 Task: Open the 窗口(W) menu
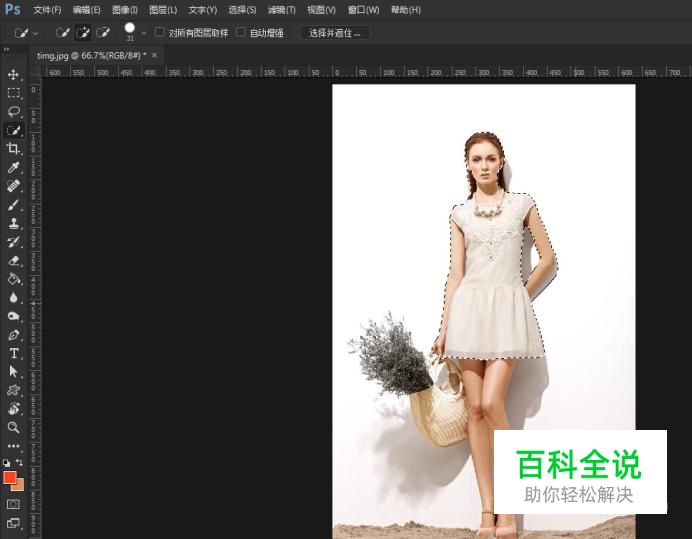click(364, 10)
